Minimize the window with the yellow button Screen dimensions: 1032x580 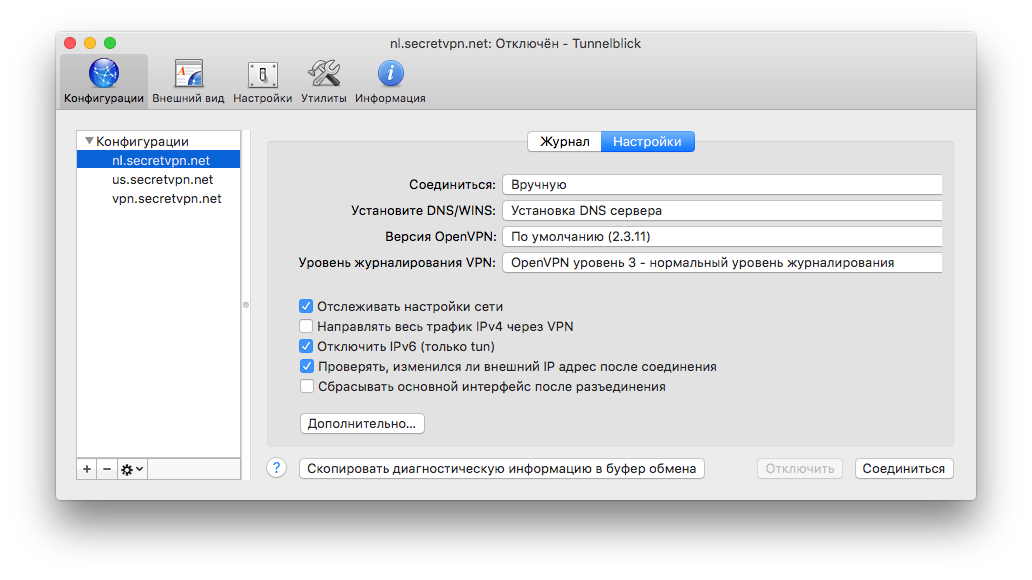pos(90,43)
